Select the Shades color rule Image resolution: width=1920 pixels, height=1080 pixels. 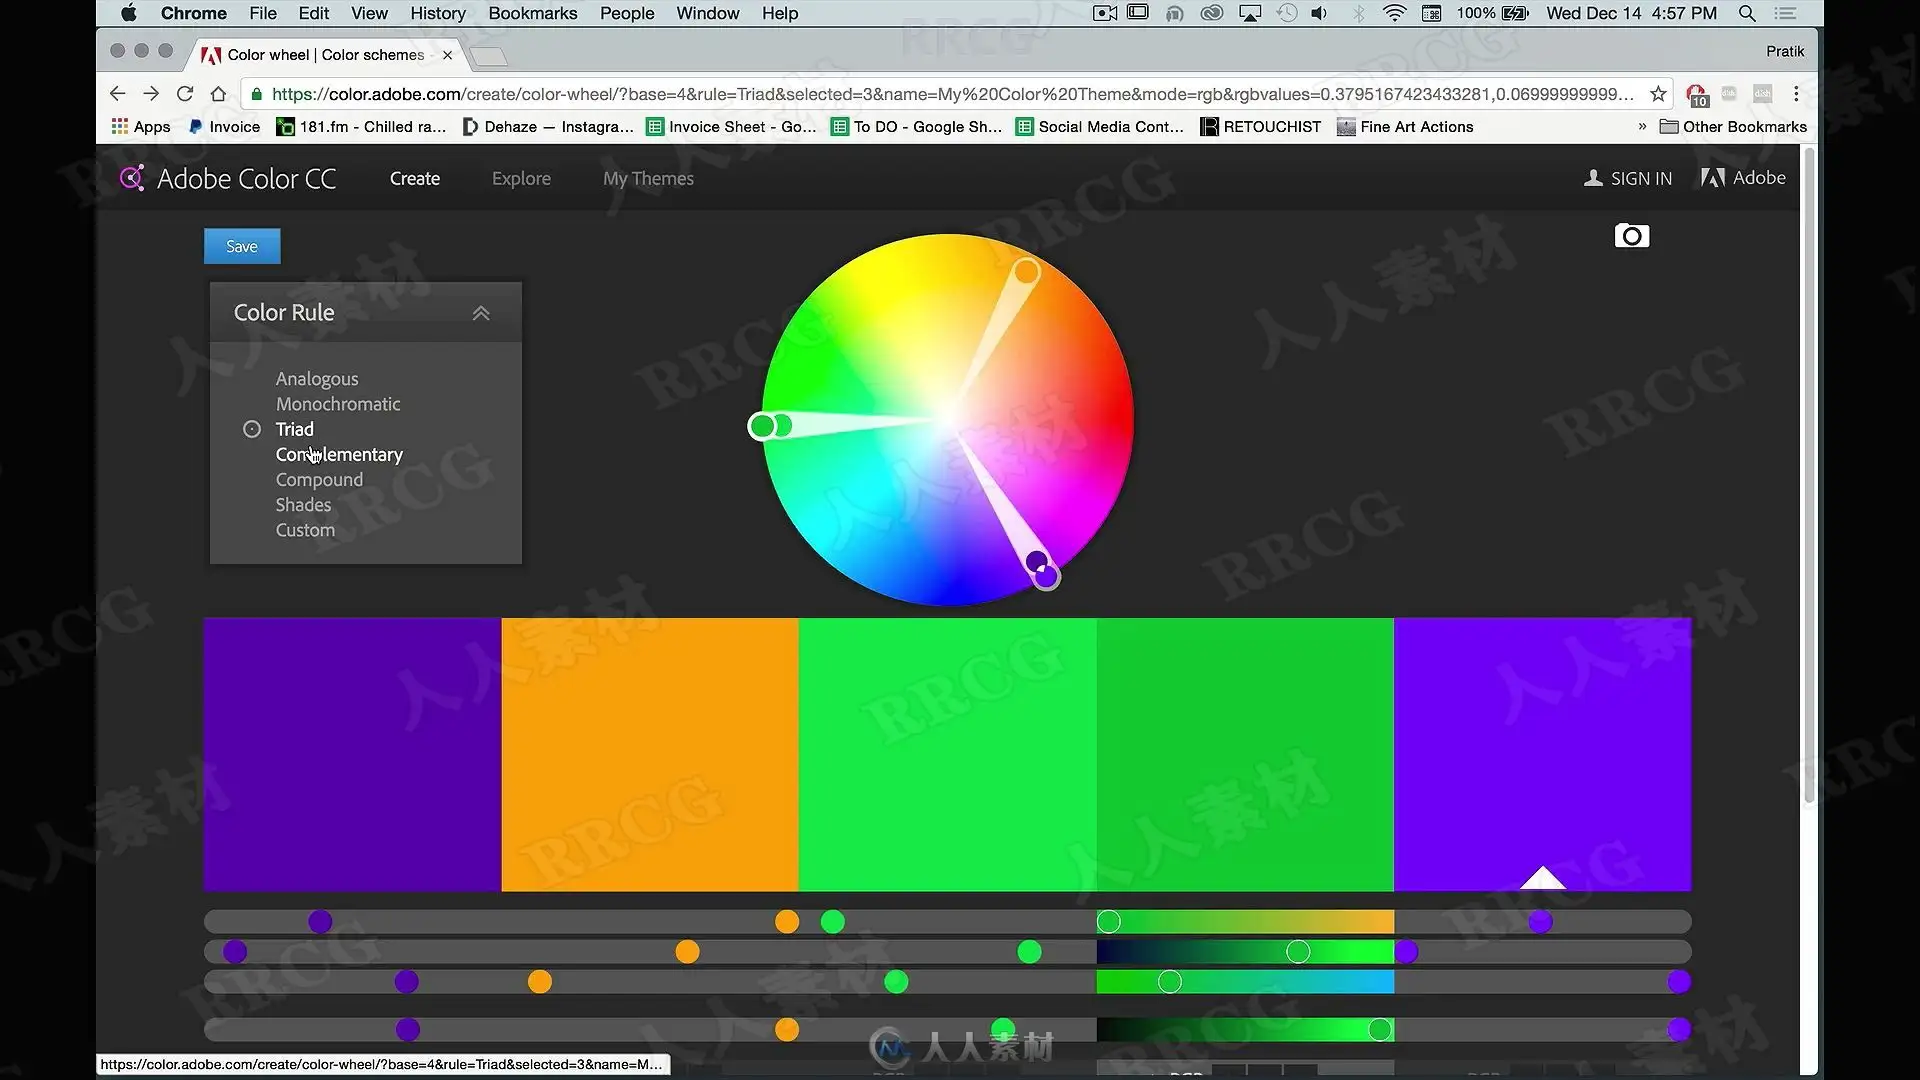(303, 505)
